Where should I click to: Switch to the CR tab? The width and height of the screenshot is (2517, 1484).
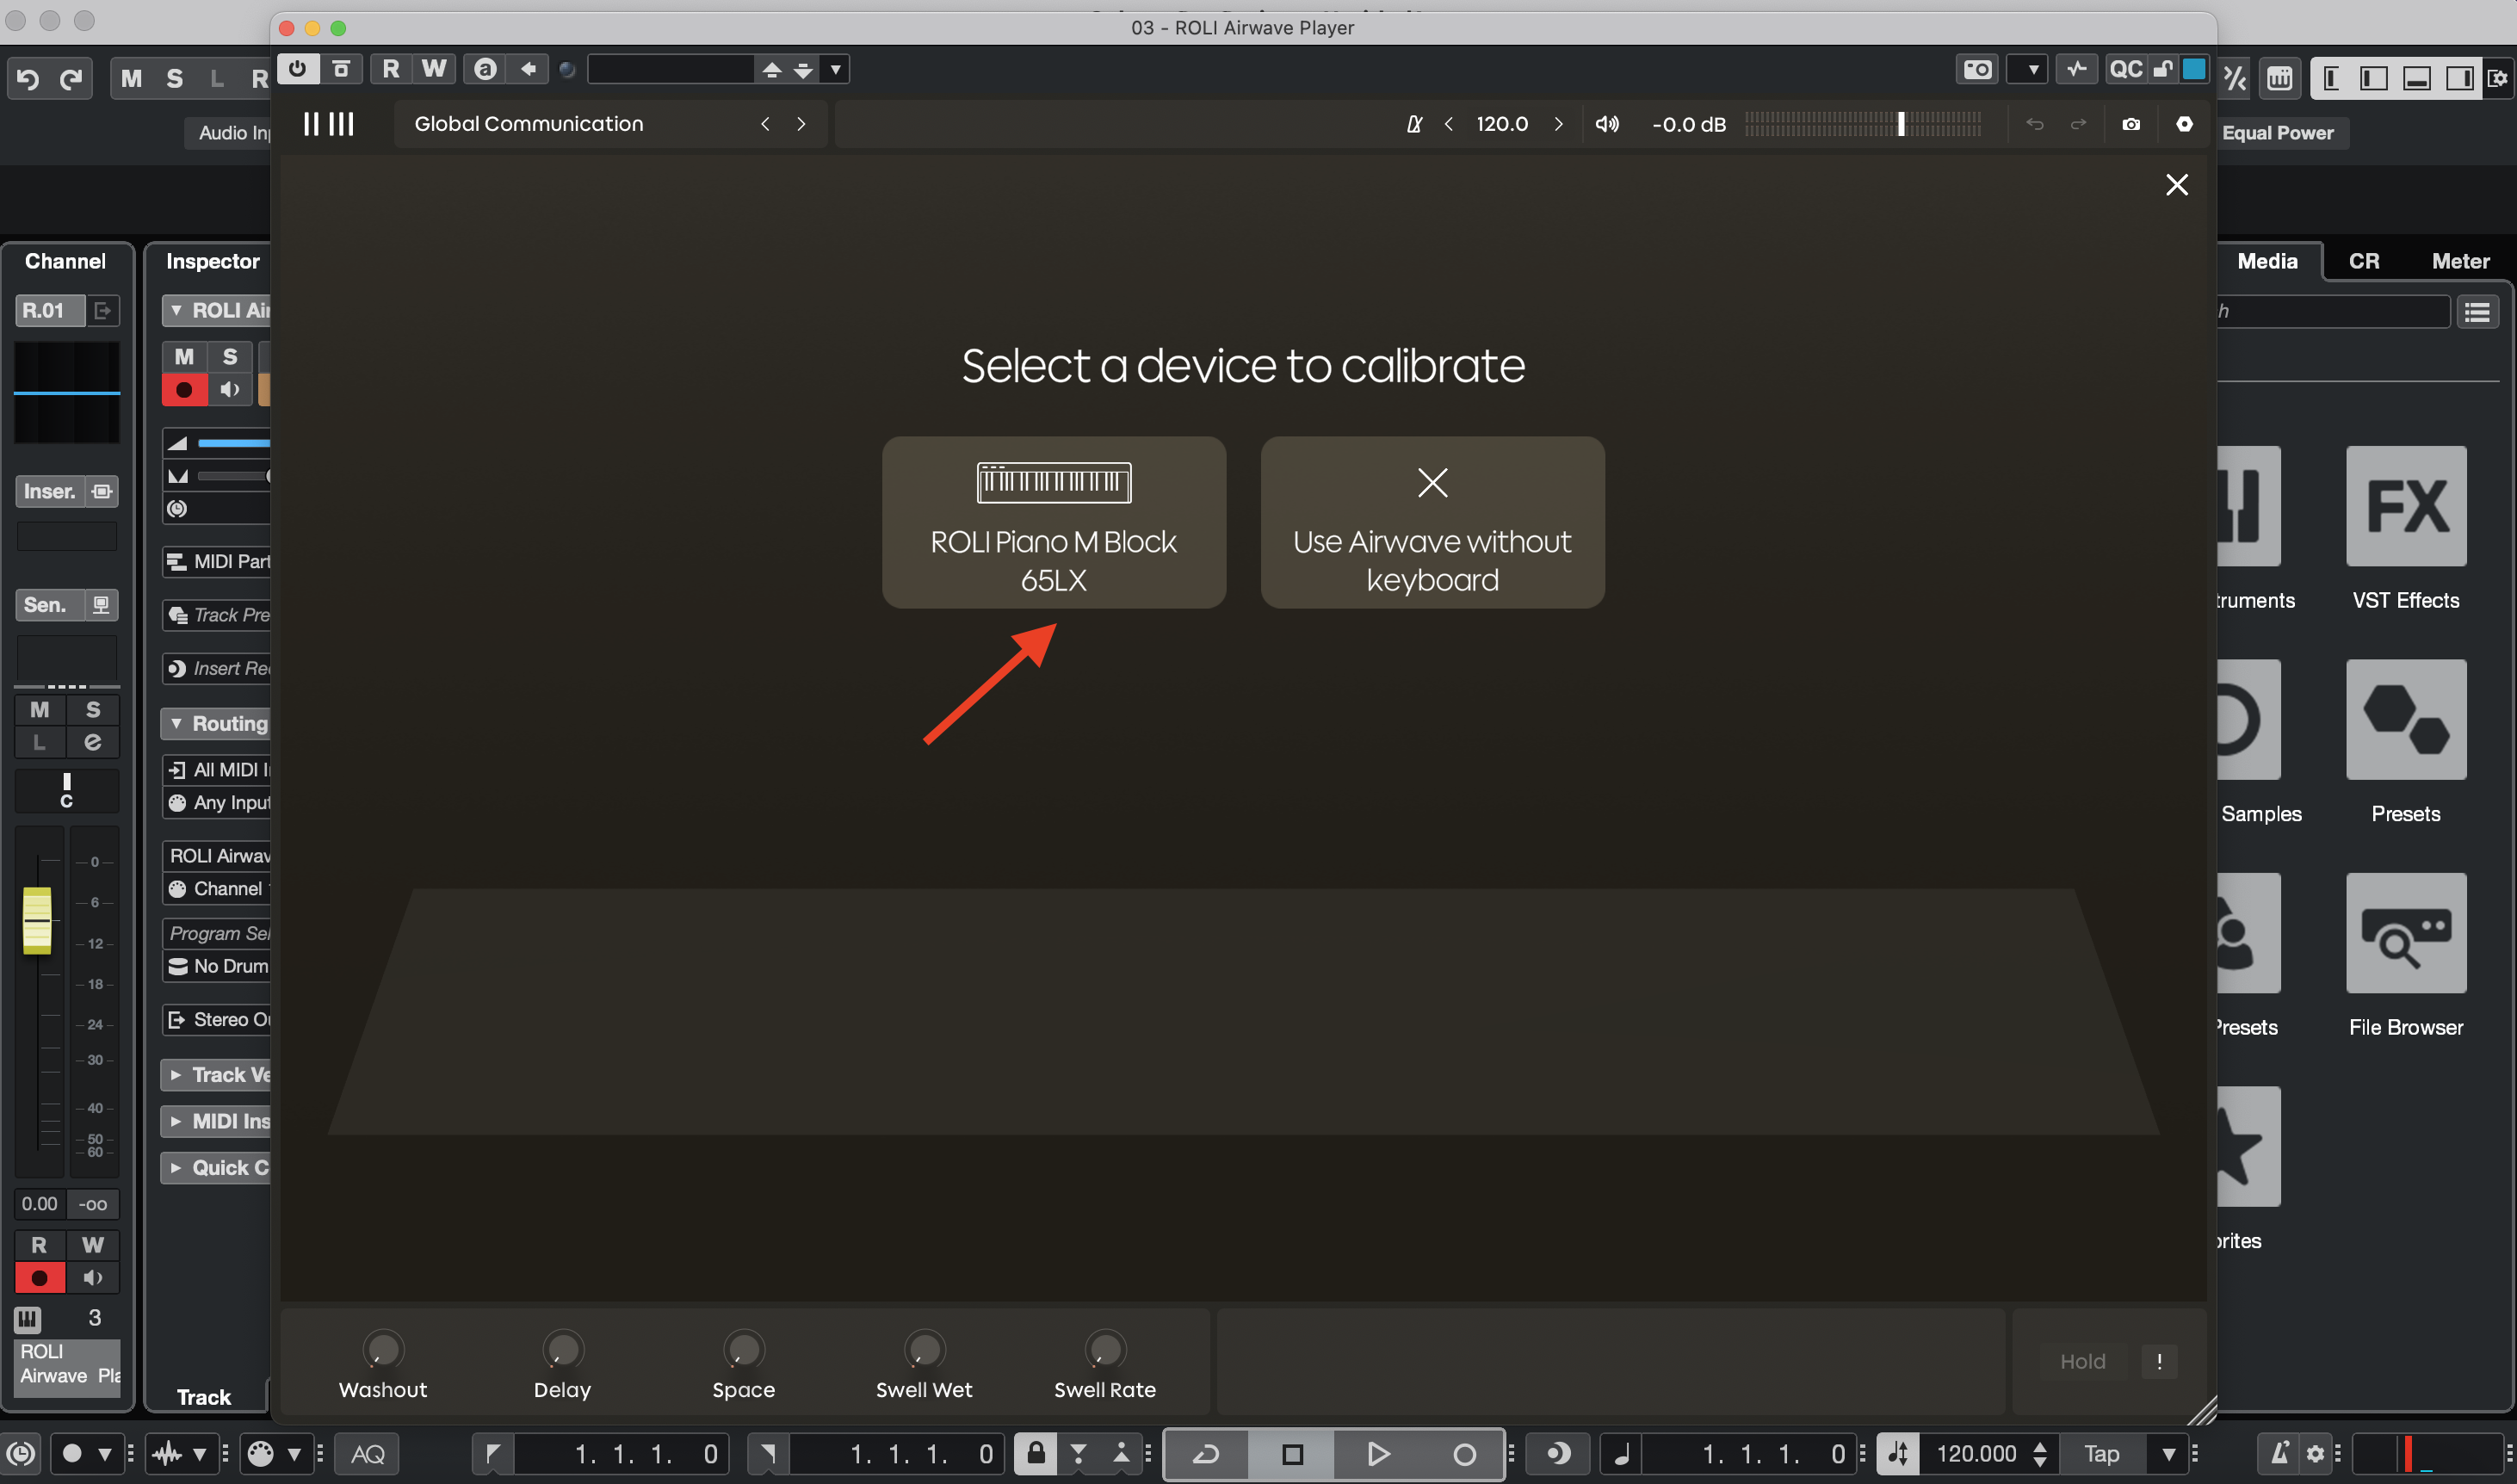(2363, 261)
